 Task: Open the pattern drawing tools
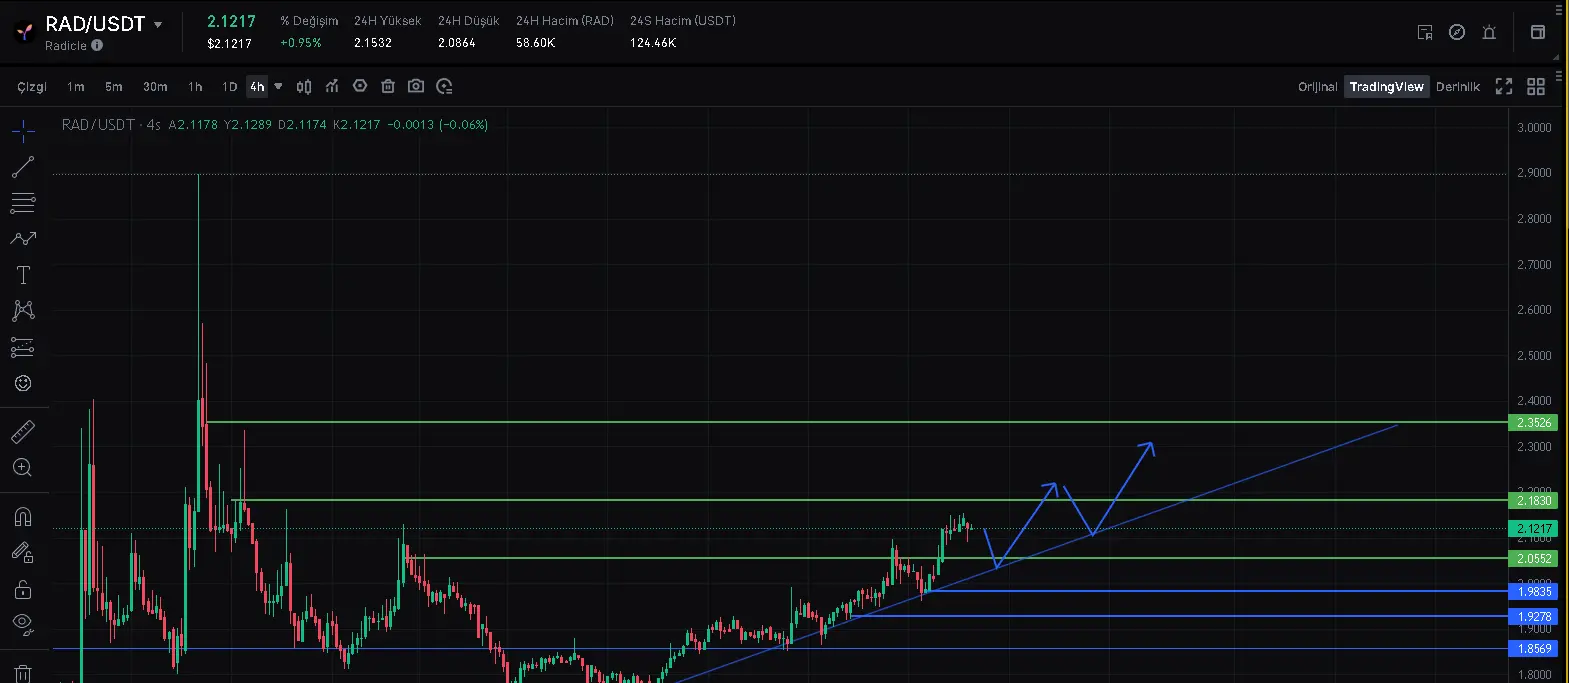pos(23,239)
